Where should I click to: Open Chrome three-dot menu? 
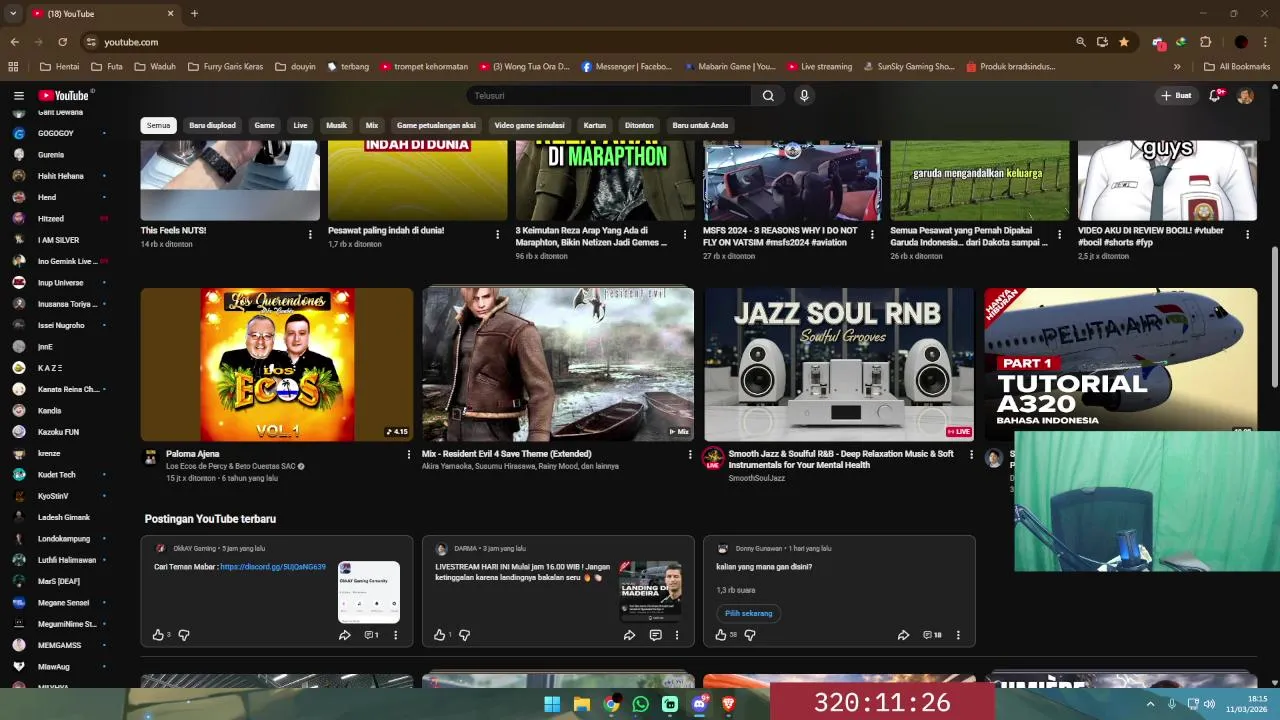tap(1266, 42)
